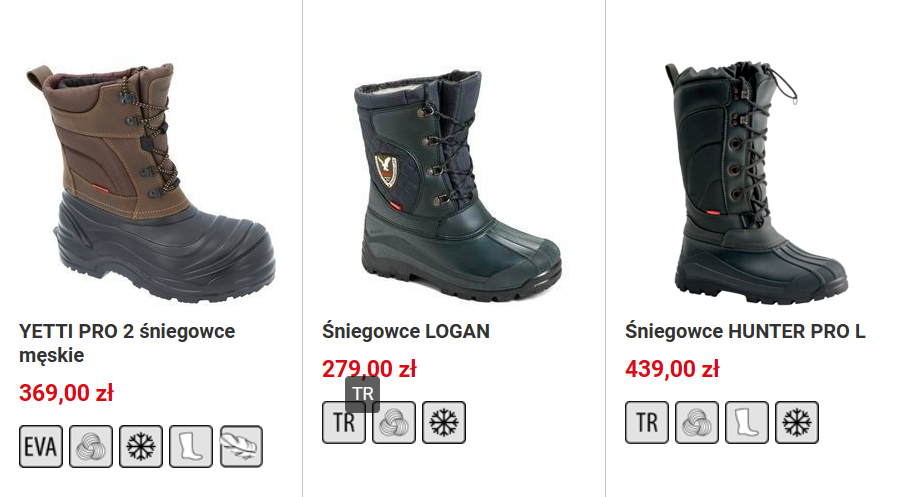
Task: Click the green LOGAN boot image
Action: [x=457, y=185]
